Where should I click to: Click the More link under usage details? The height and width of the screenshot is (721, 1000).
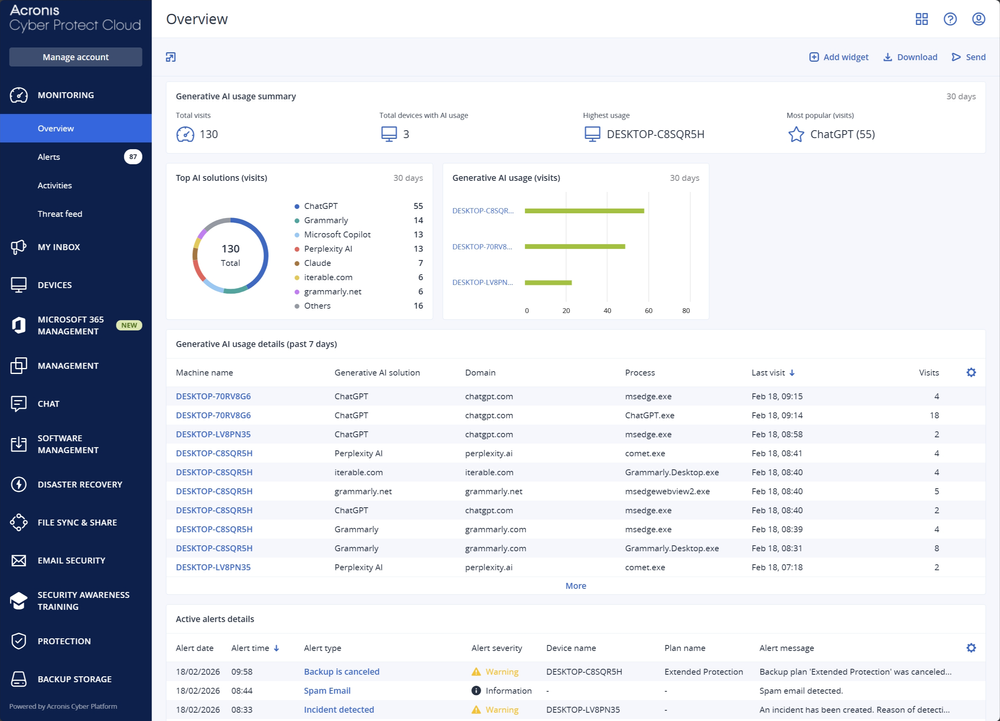click(576, 585)
